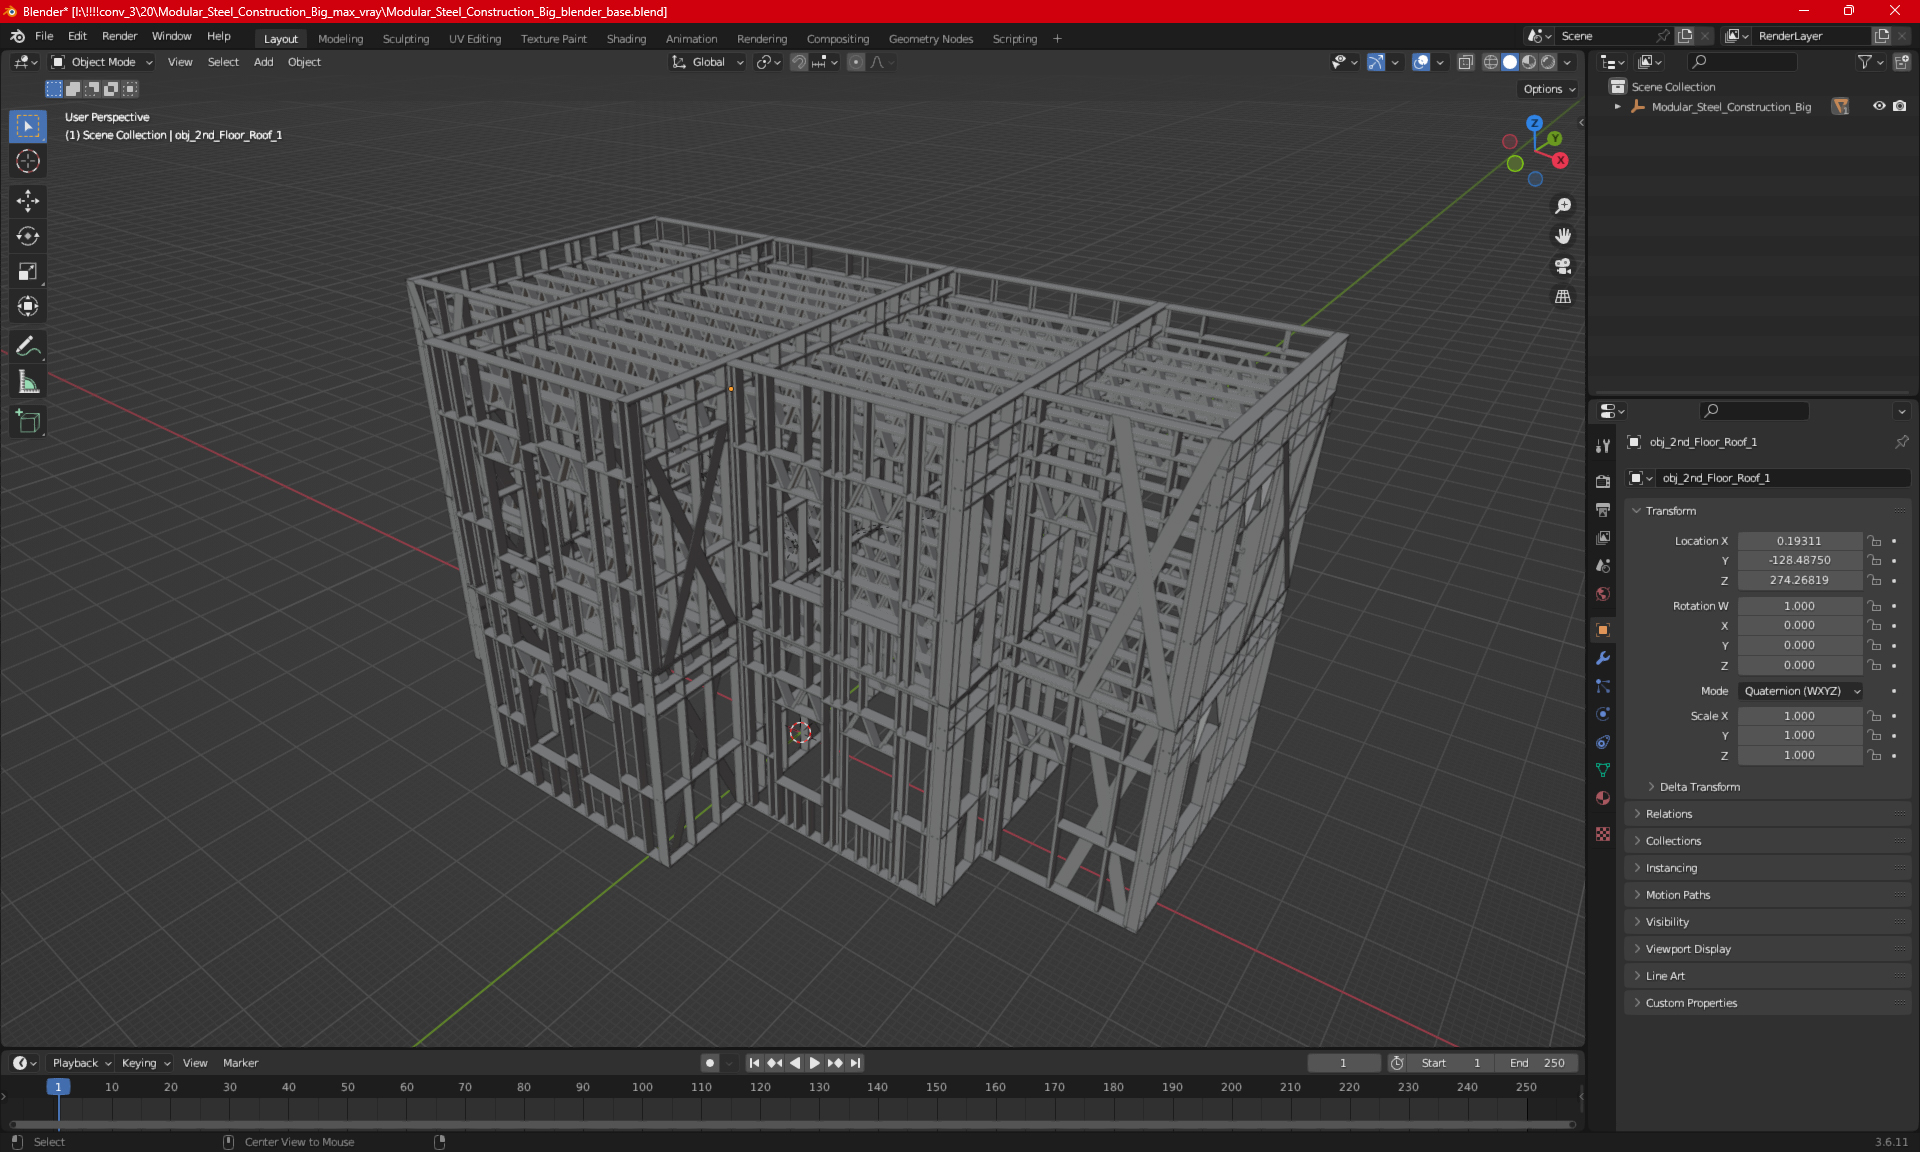Open the rotation Mode Quaternion dropdown
This screenshot has width=1920, height=1152.
click(1801, 691)
